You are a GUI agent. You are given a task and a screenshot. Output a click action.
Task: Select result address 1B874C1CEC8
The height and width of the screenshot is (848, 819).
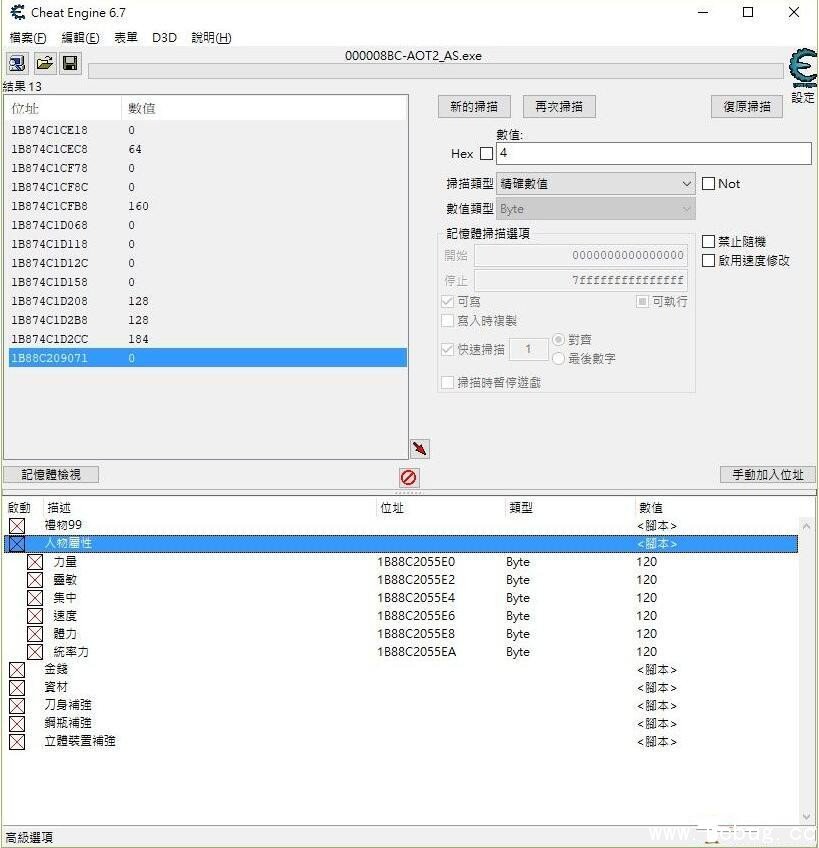49,149
